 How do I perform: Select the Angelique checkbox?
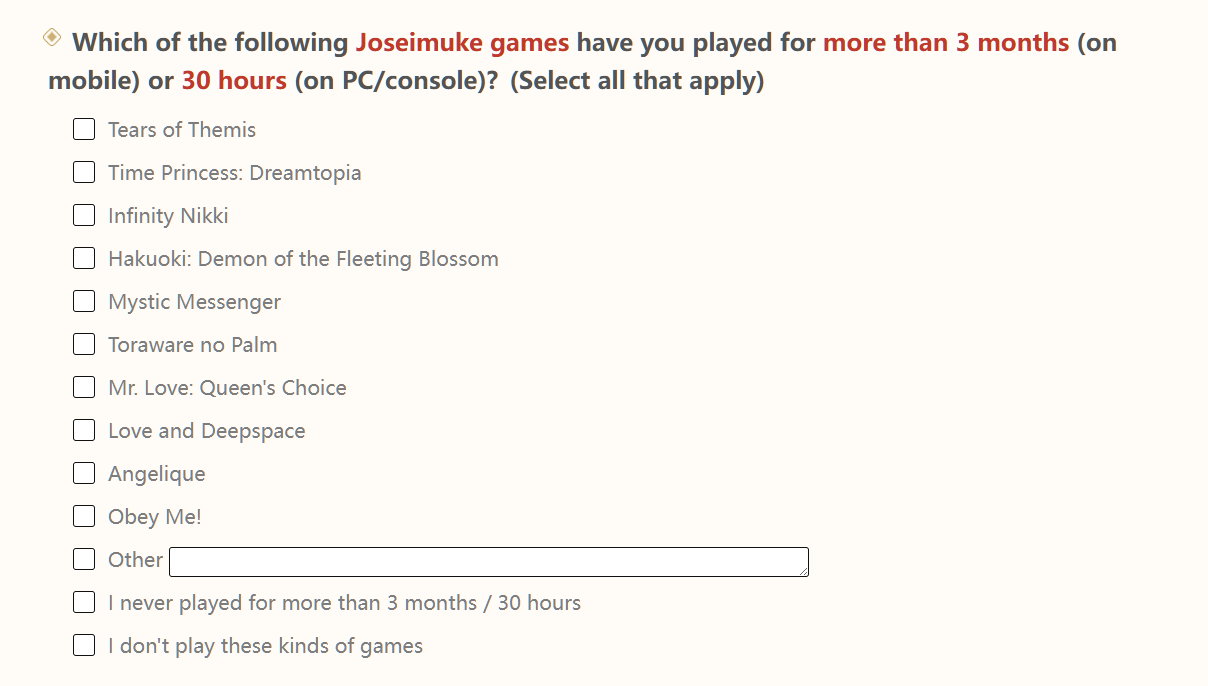(x=84, y=473)
